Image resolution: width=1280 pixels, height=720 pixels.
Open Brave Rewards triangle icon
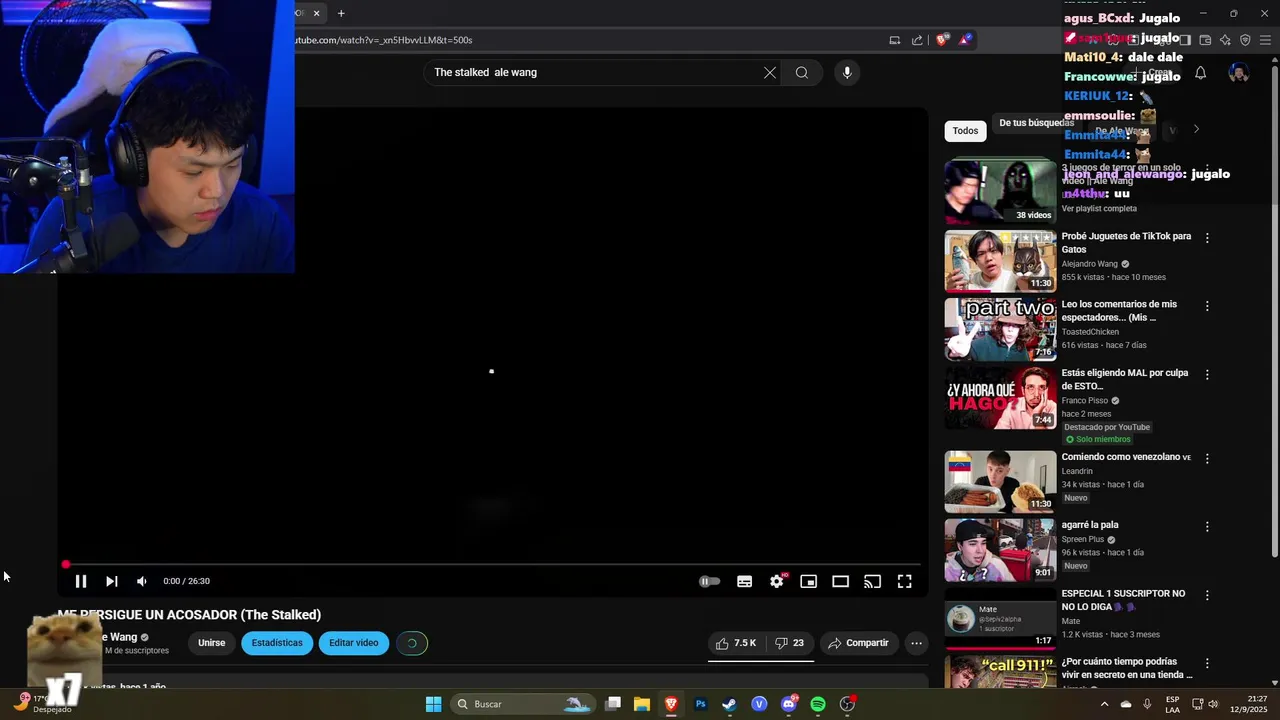(965, 40)
